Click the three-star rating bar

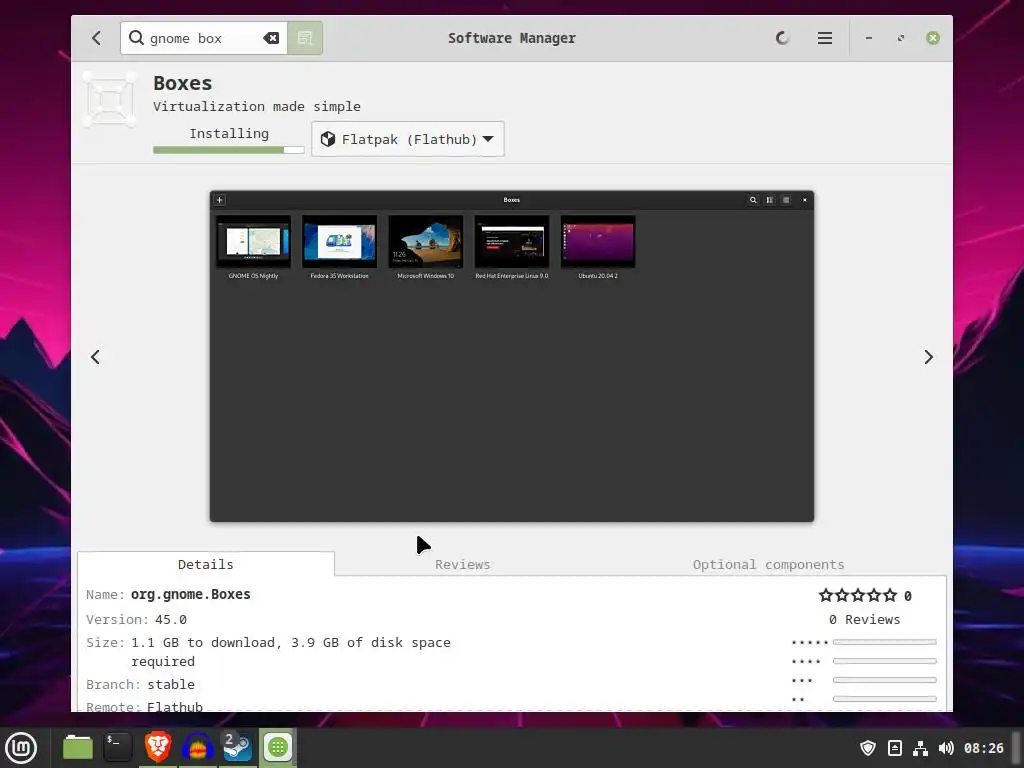tap(884, 680)
